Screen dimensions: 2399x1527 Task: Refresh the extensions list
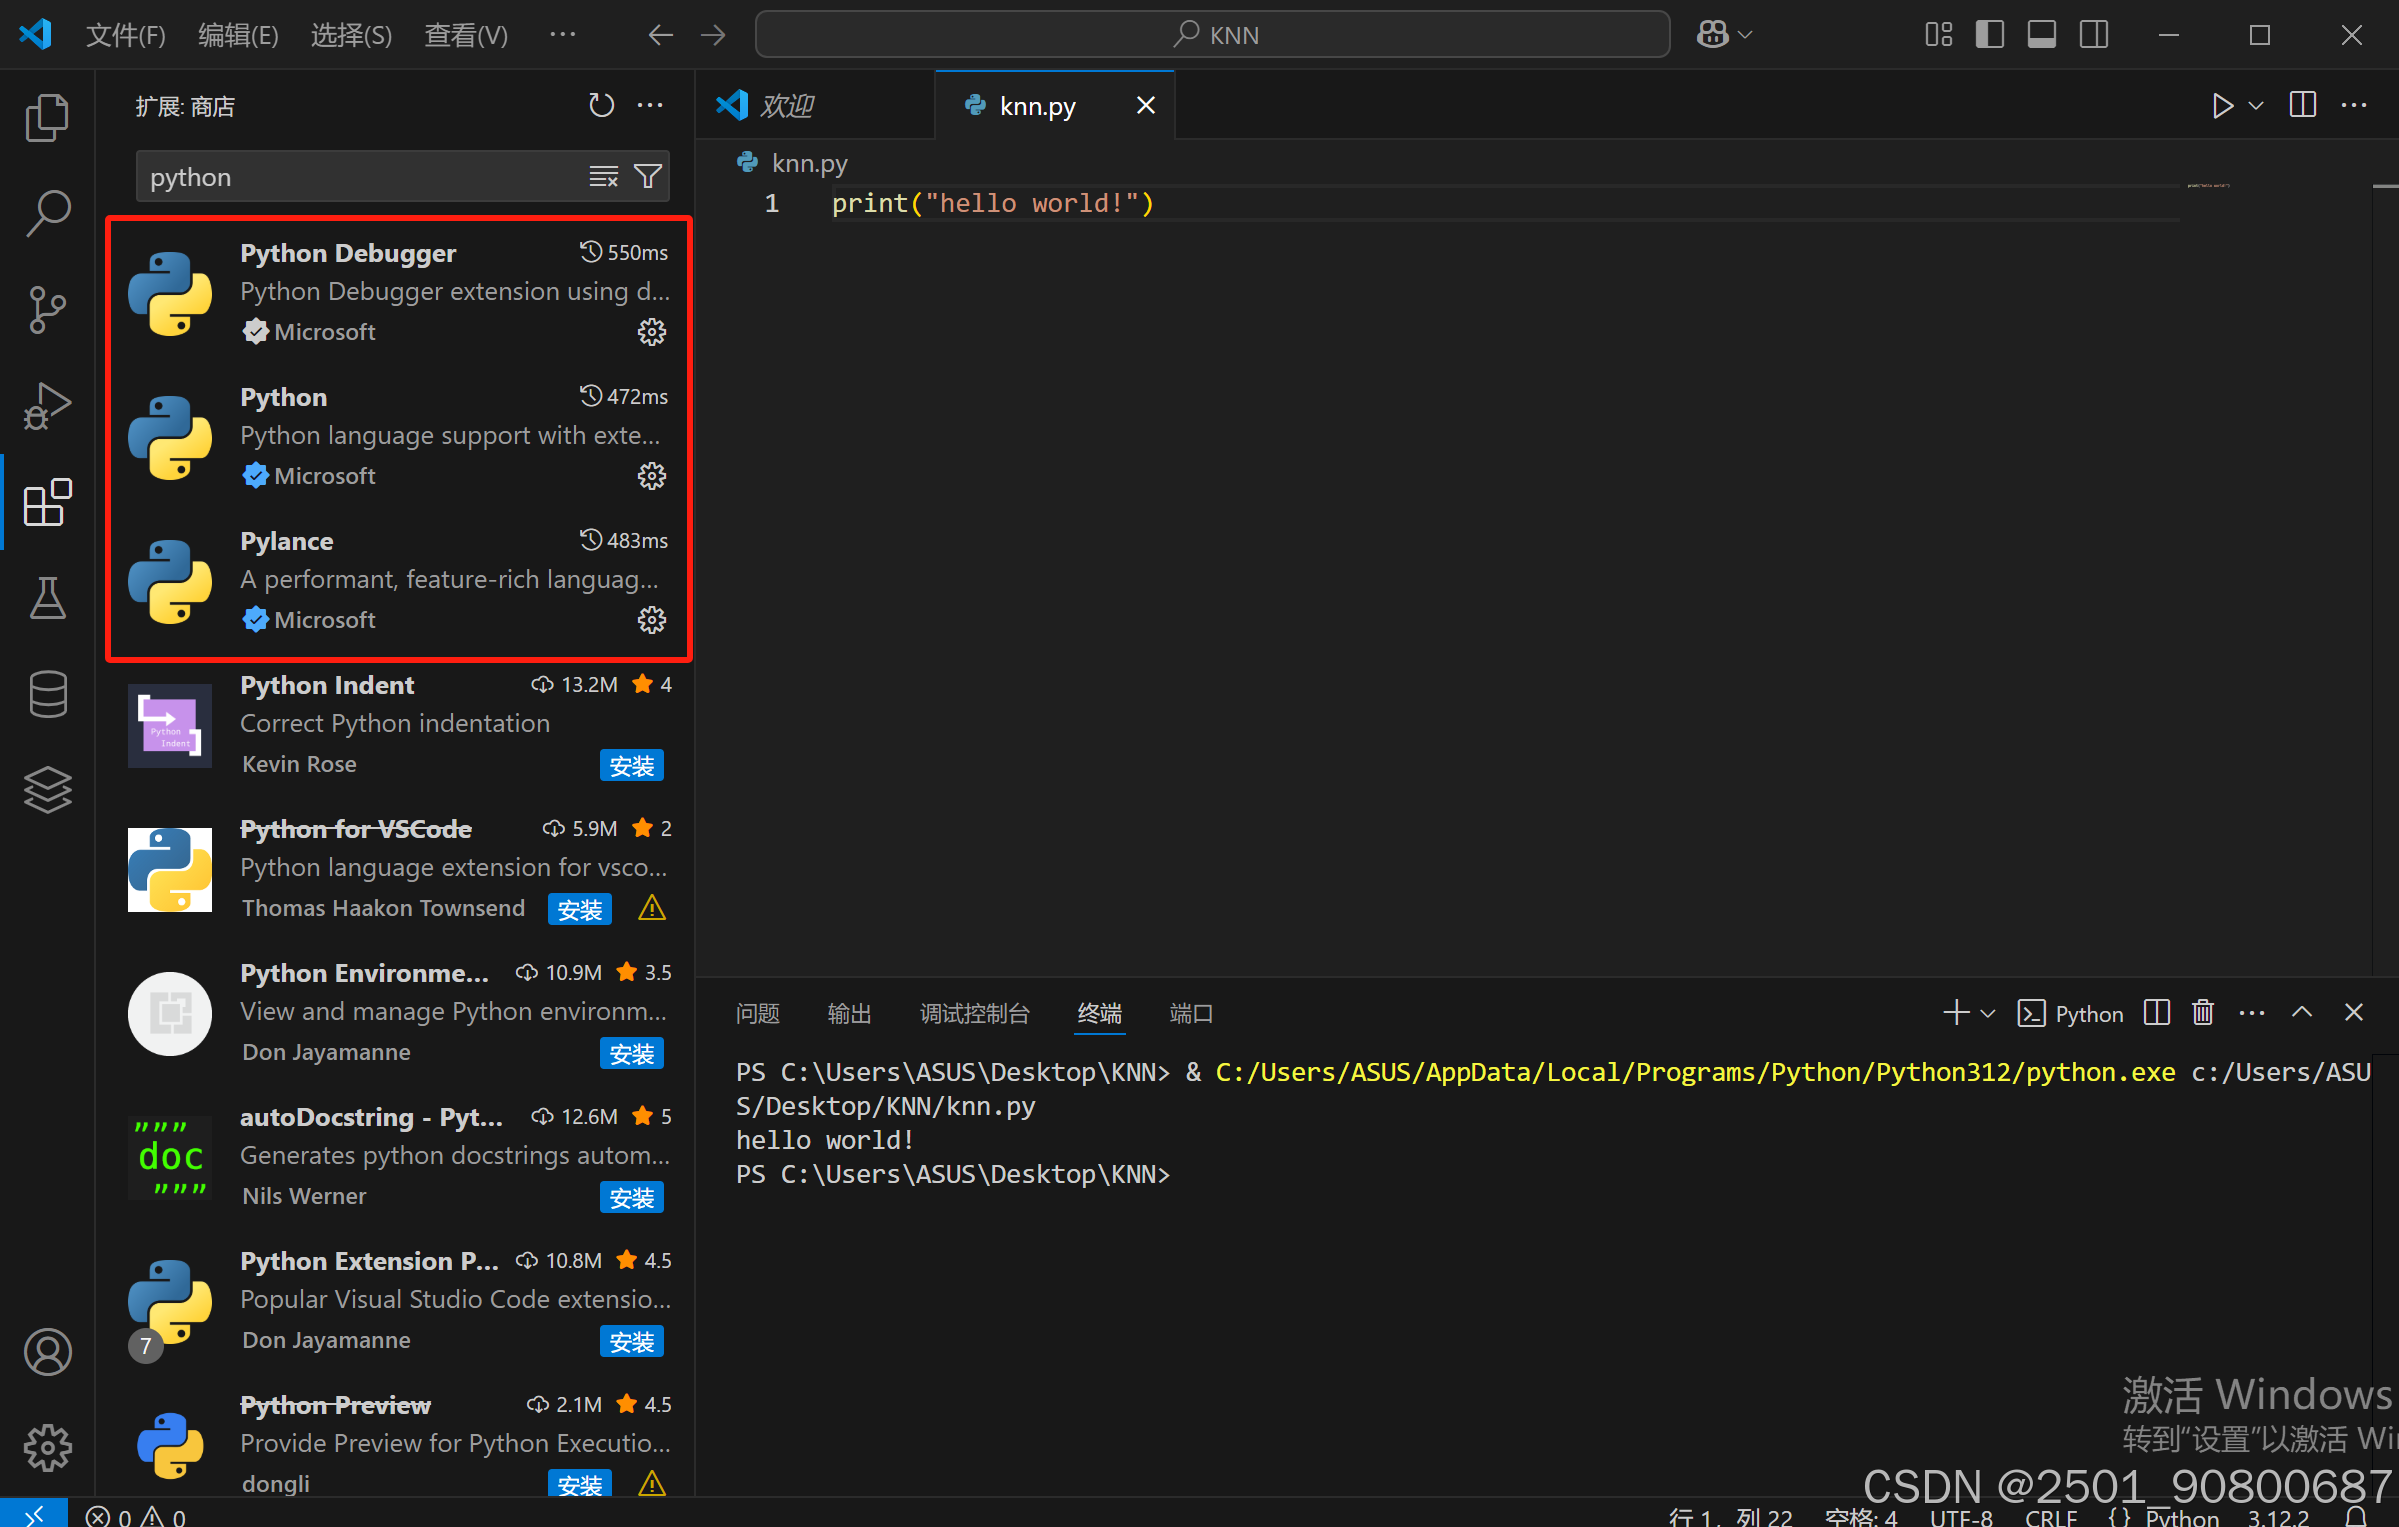[601, 105]
